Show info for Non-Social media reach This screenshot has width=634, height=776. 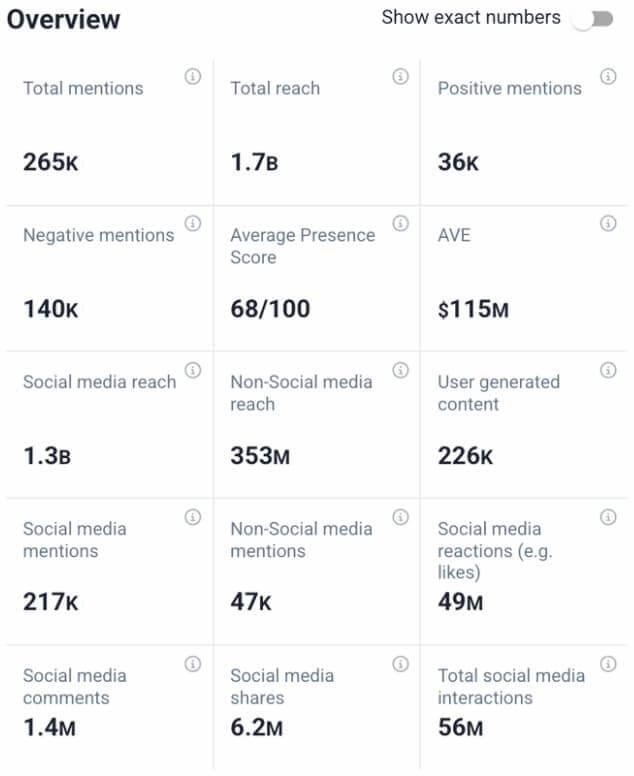pyautogui.click(x=400, y=370)
